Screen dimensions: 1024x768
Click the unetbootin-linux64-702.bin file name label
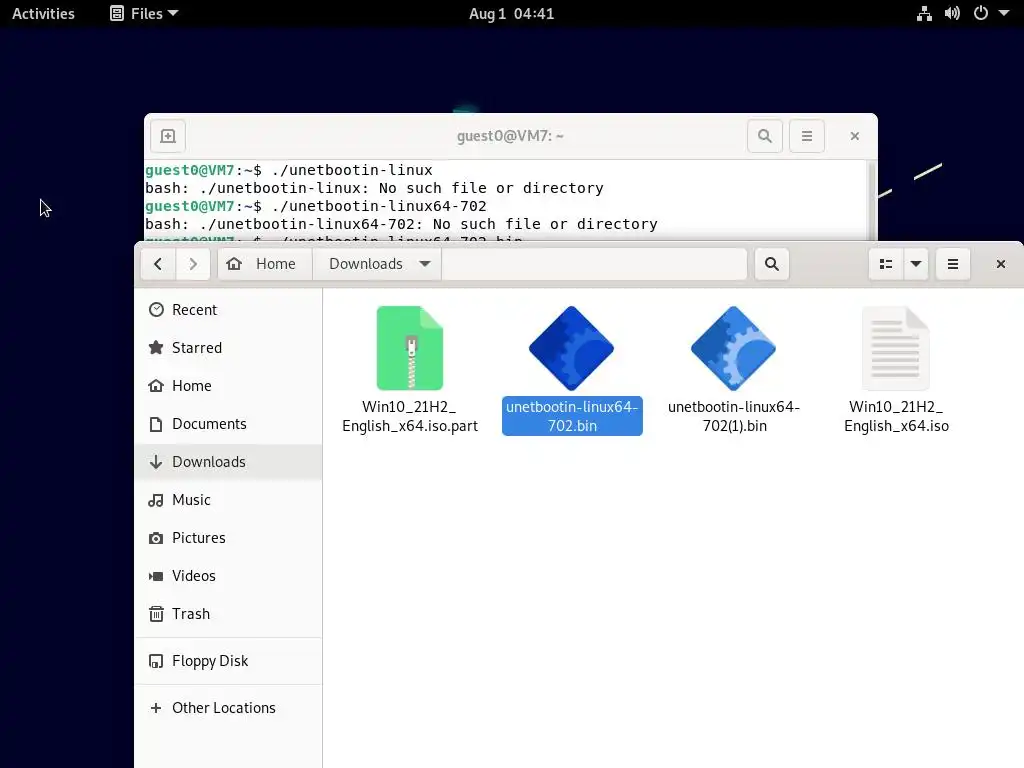tap(572, 416)
